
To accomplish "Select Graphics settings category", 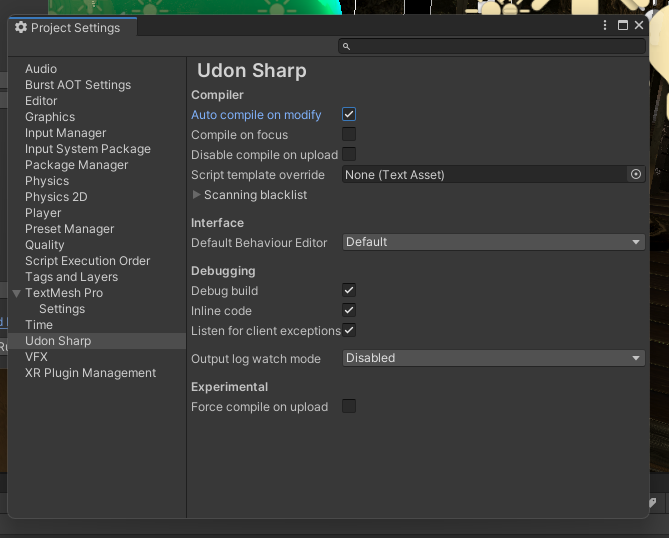I will (50, 117).
